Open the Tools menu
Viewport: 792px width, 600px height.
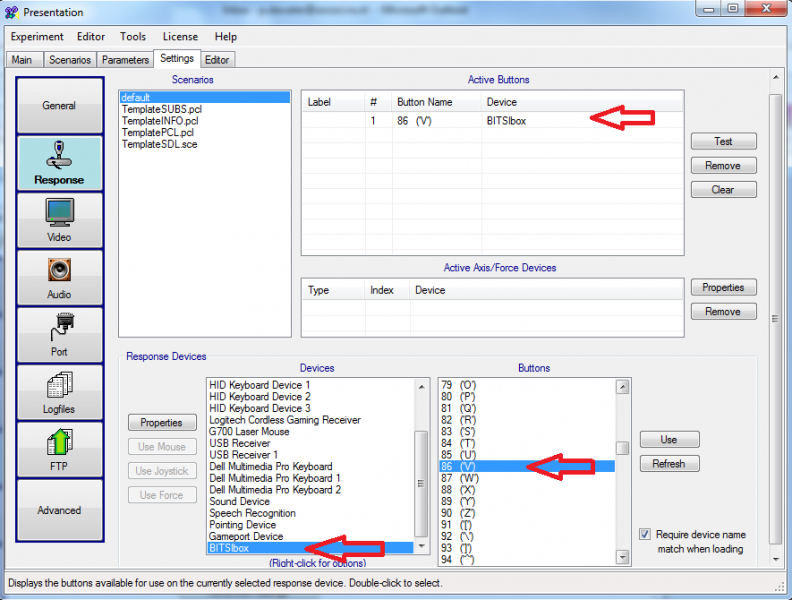click(x=133, y=37)
